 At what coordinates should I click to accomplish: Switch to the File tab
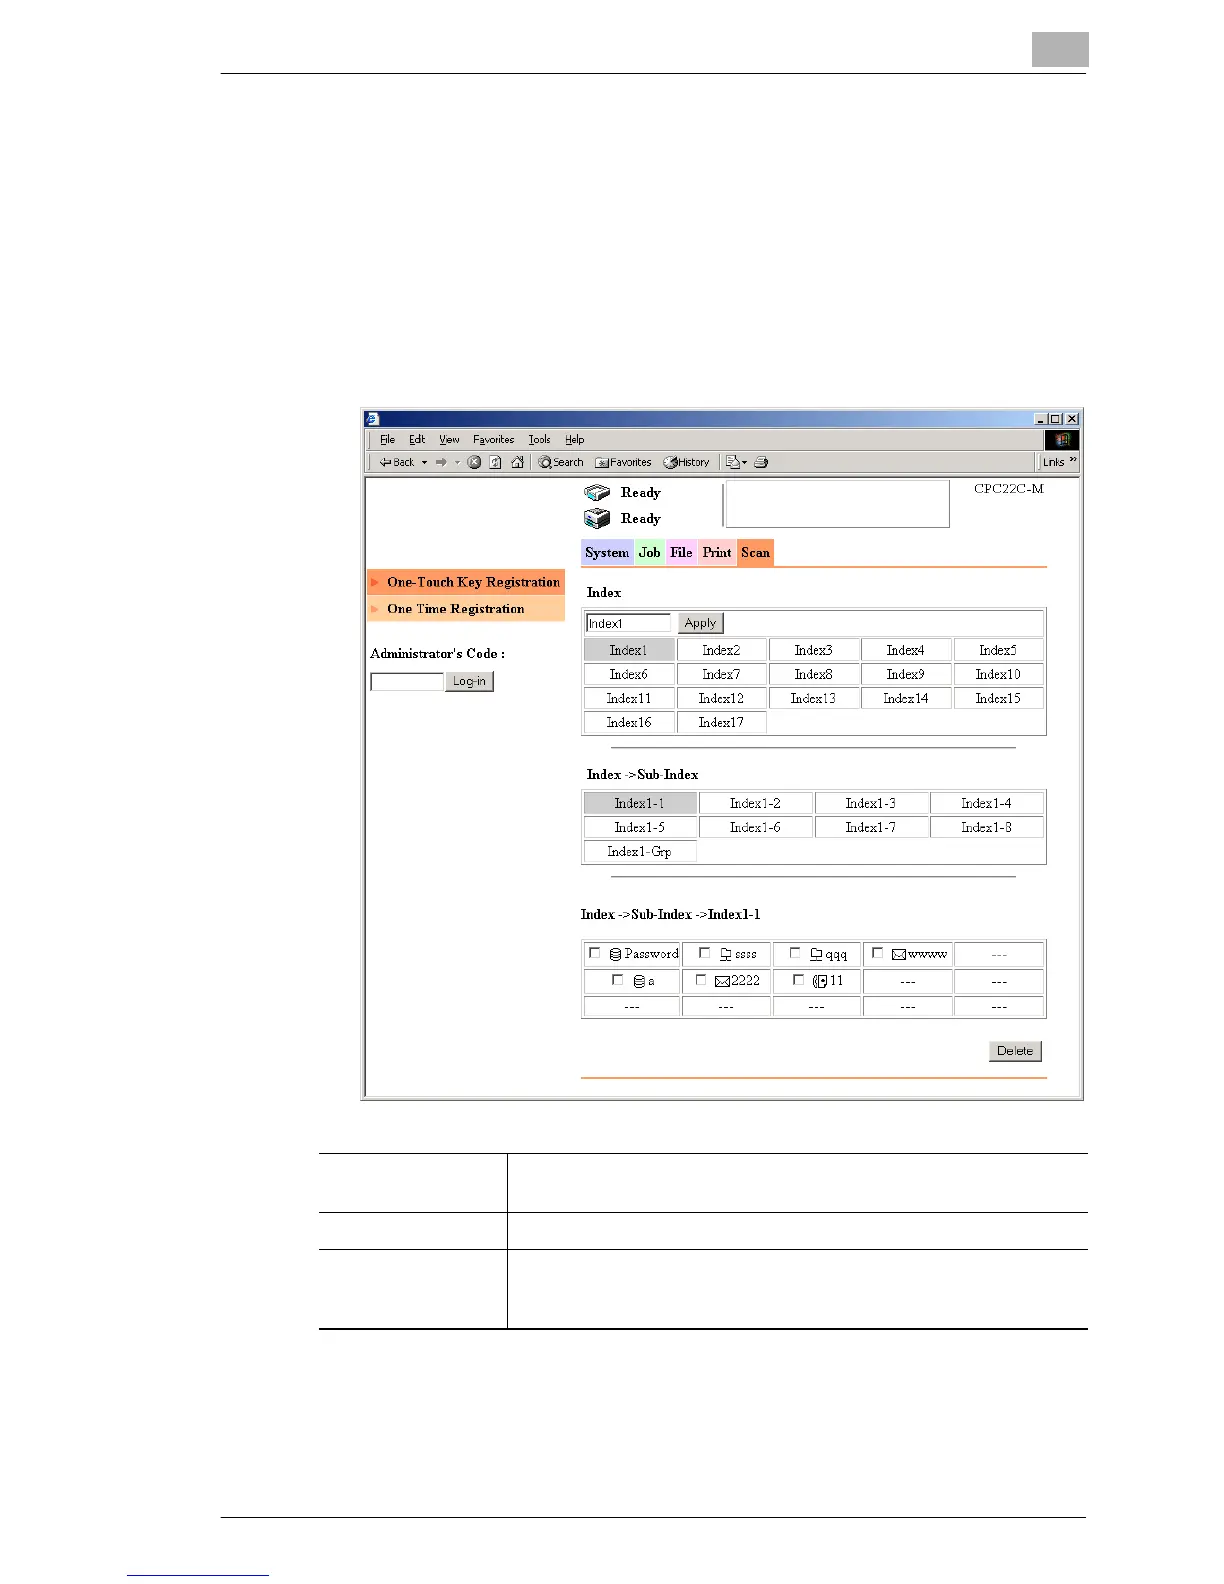[x=681, y=552]
